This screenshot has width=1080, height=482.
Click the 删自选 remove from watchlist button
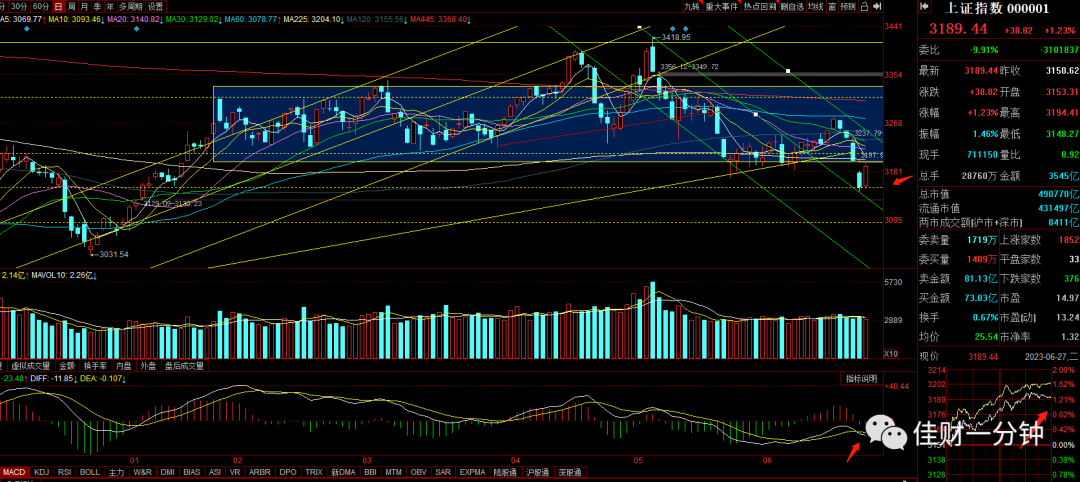tap(792, 6)
